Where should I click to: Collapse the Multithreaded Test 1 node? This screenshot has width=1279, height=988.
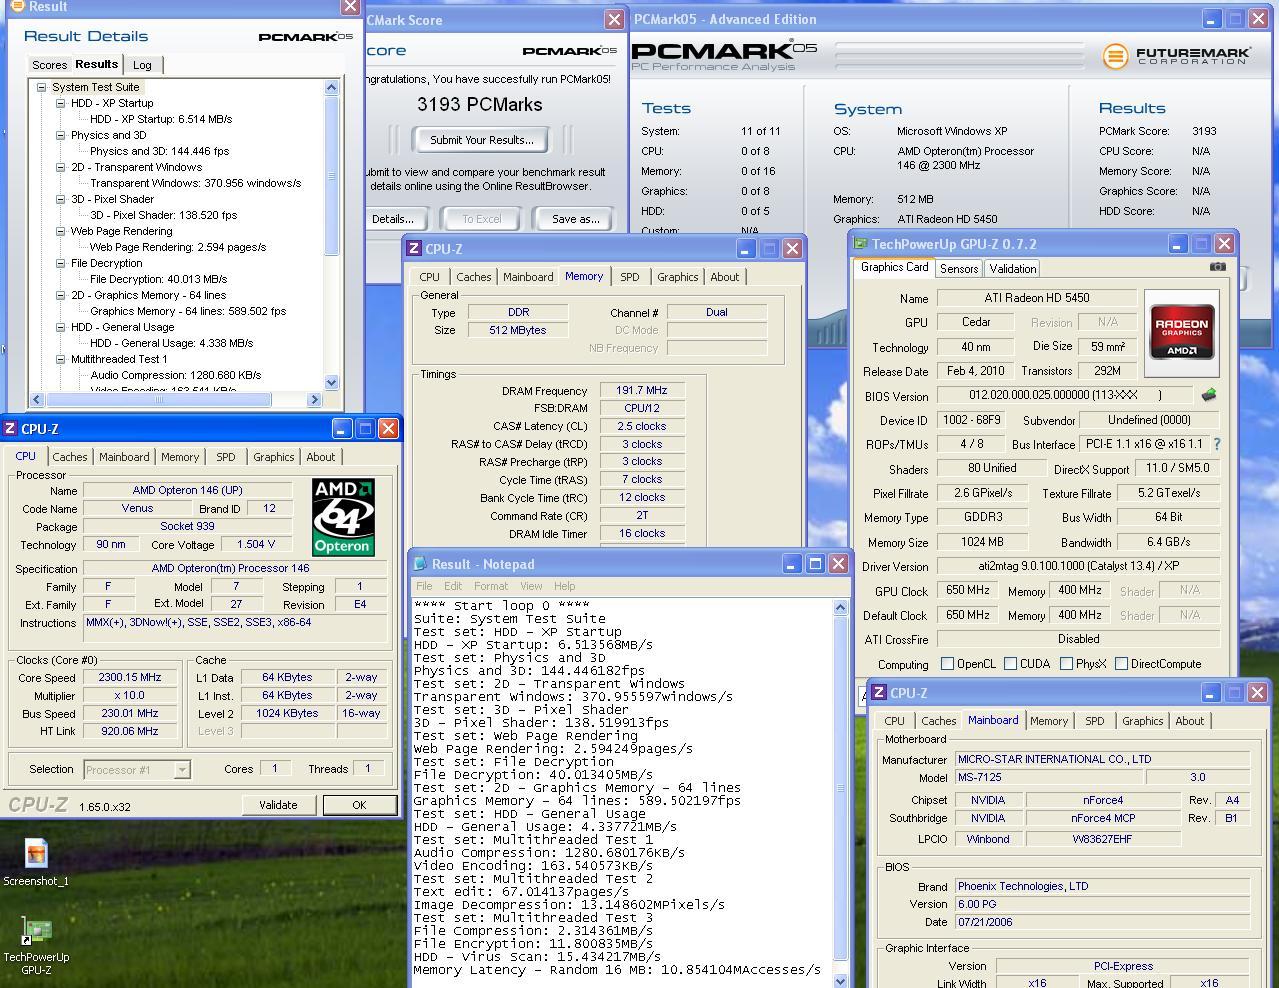[60, 359]
